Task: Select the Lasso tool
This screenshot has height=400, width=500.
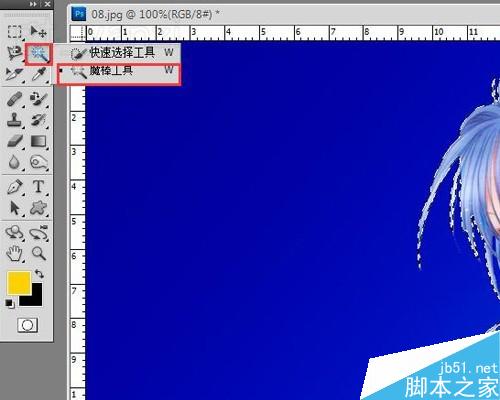Action: pos(14,53)
